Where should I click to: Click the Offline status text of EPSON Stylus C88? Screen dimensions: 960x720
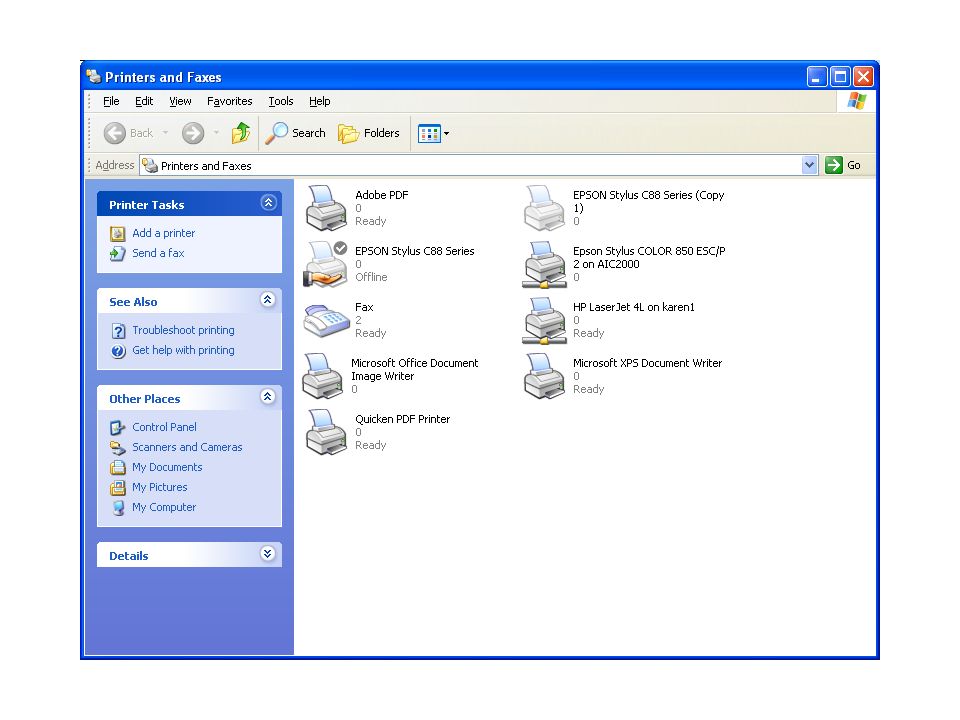coord(371,277)
